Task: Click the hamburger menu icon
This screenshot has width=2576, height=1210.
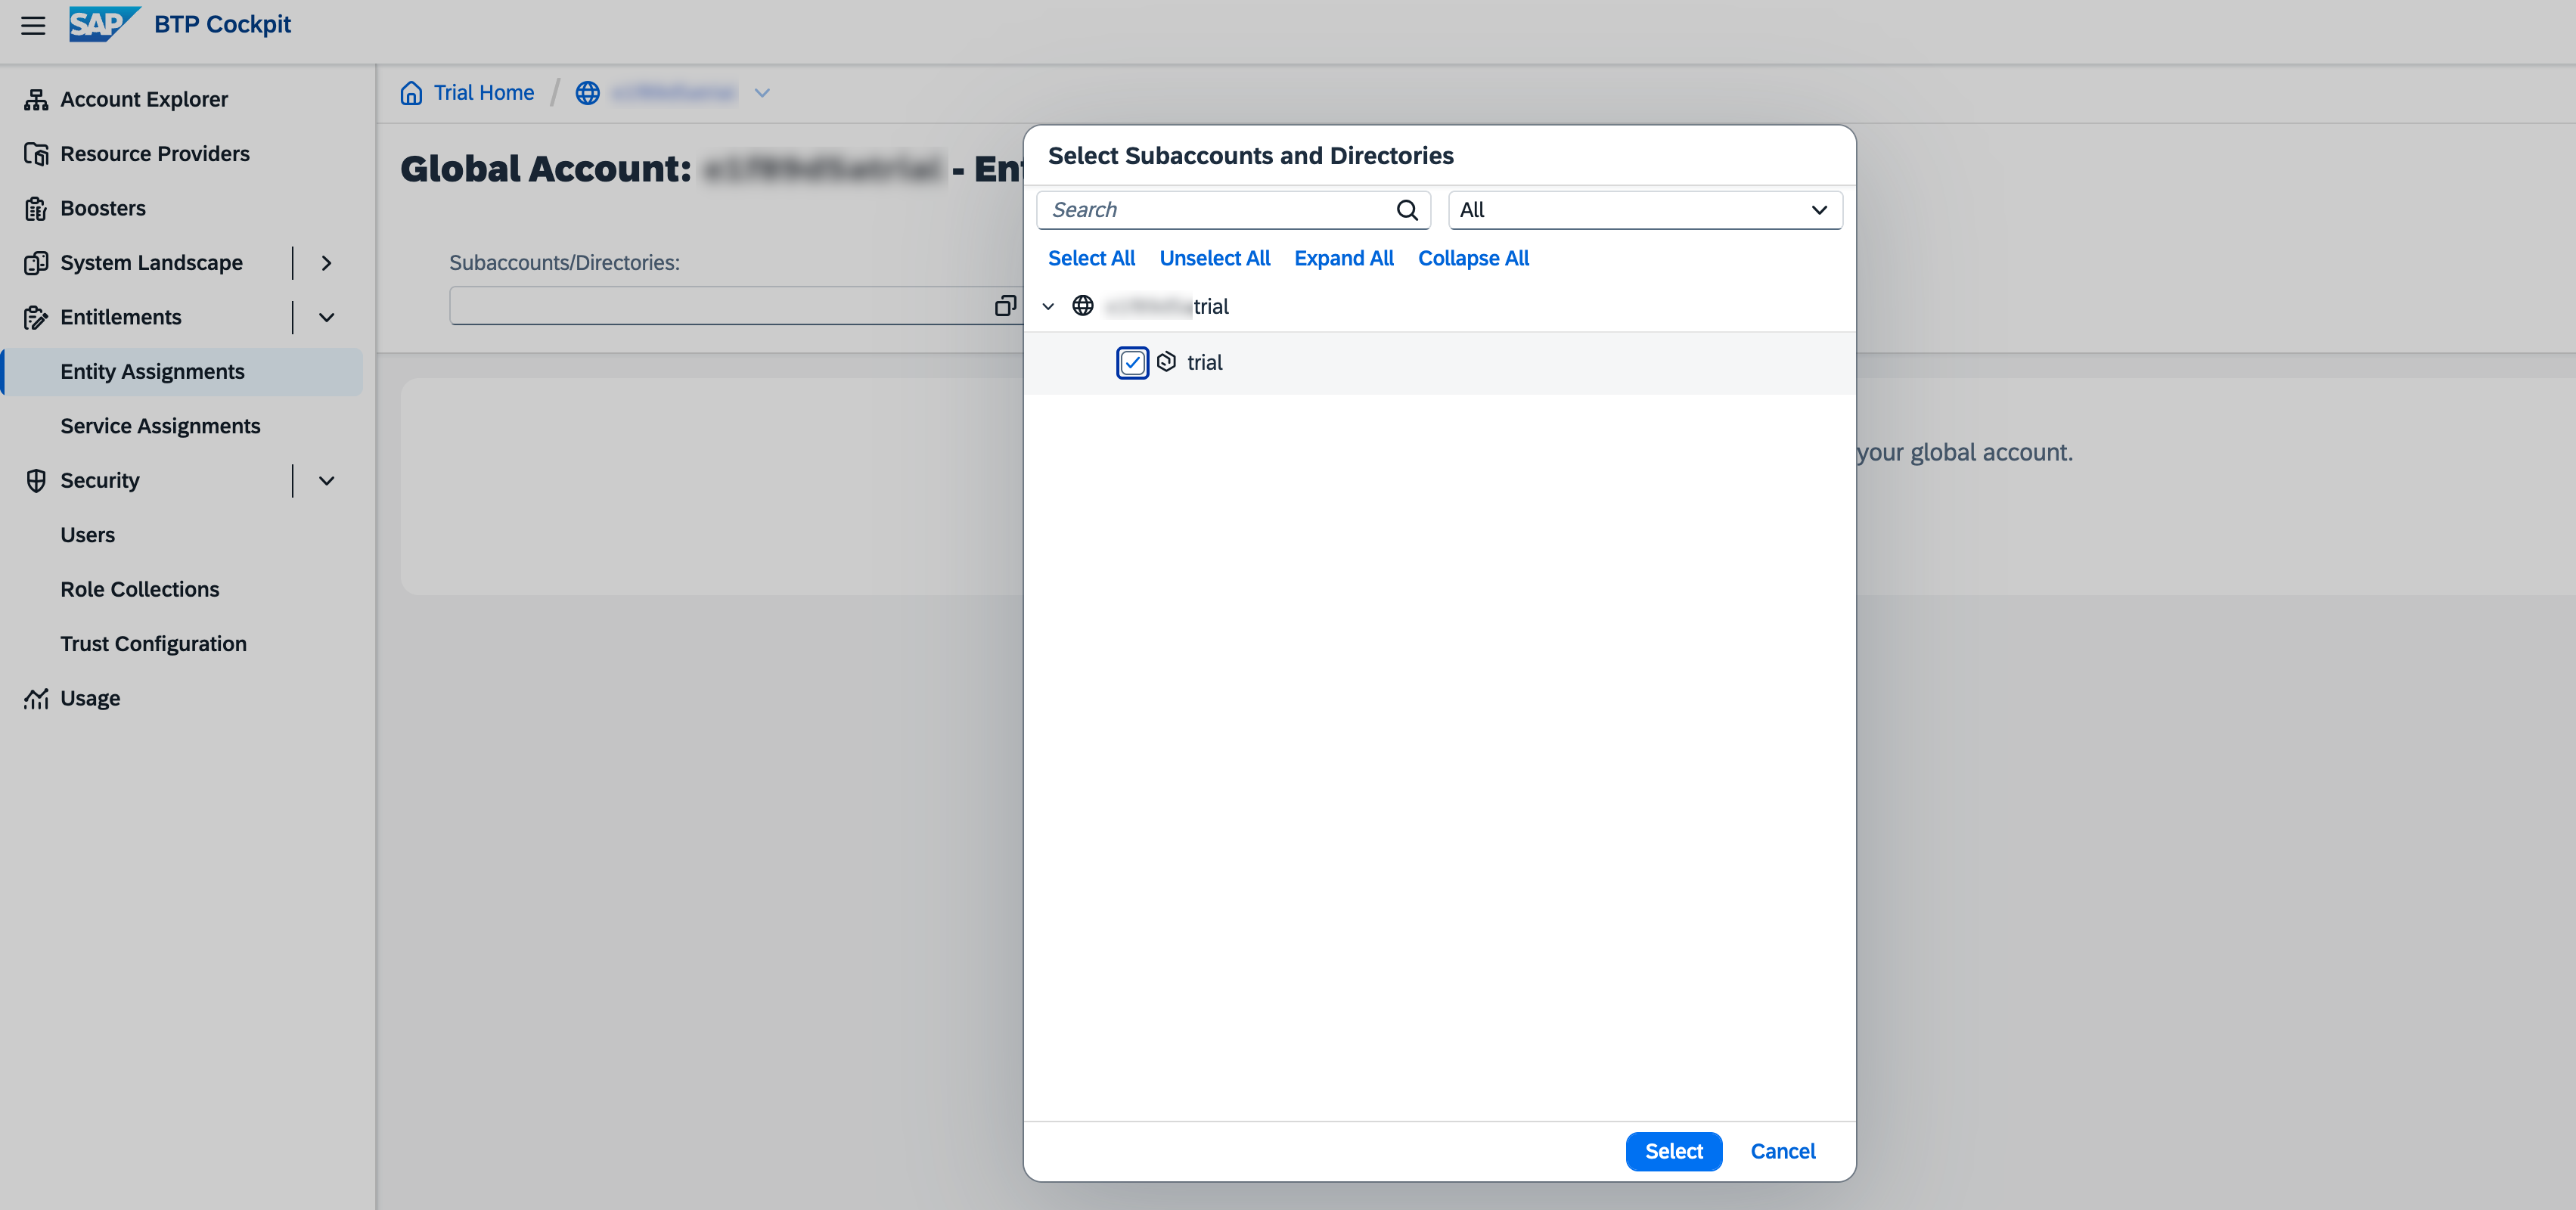Action: [x=33, y=25]
